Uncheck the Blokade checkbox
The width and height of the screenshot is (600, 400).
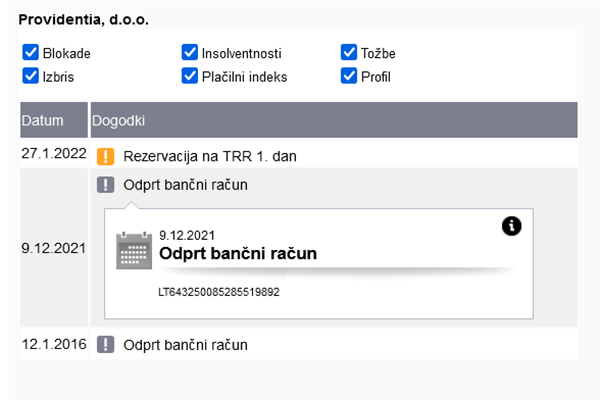click(x=30, y=53)
